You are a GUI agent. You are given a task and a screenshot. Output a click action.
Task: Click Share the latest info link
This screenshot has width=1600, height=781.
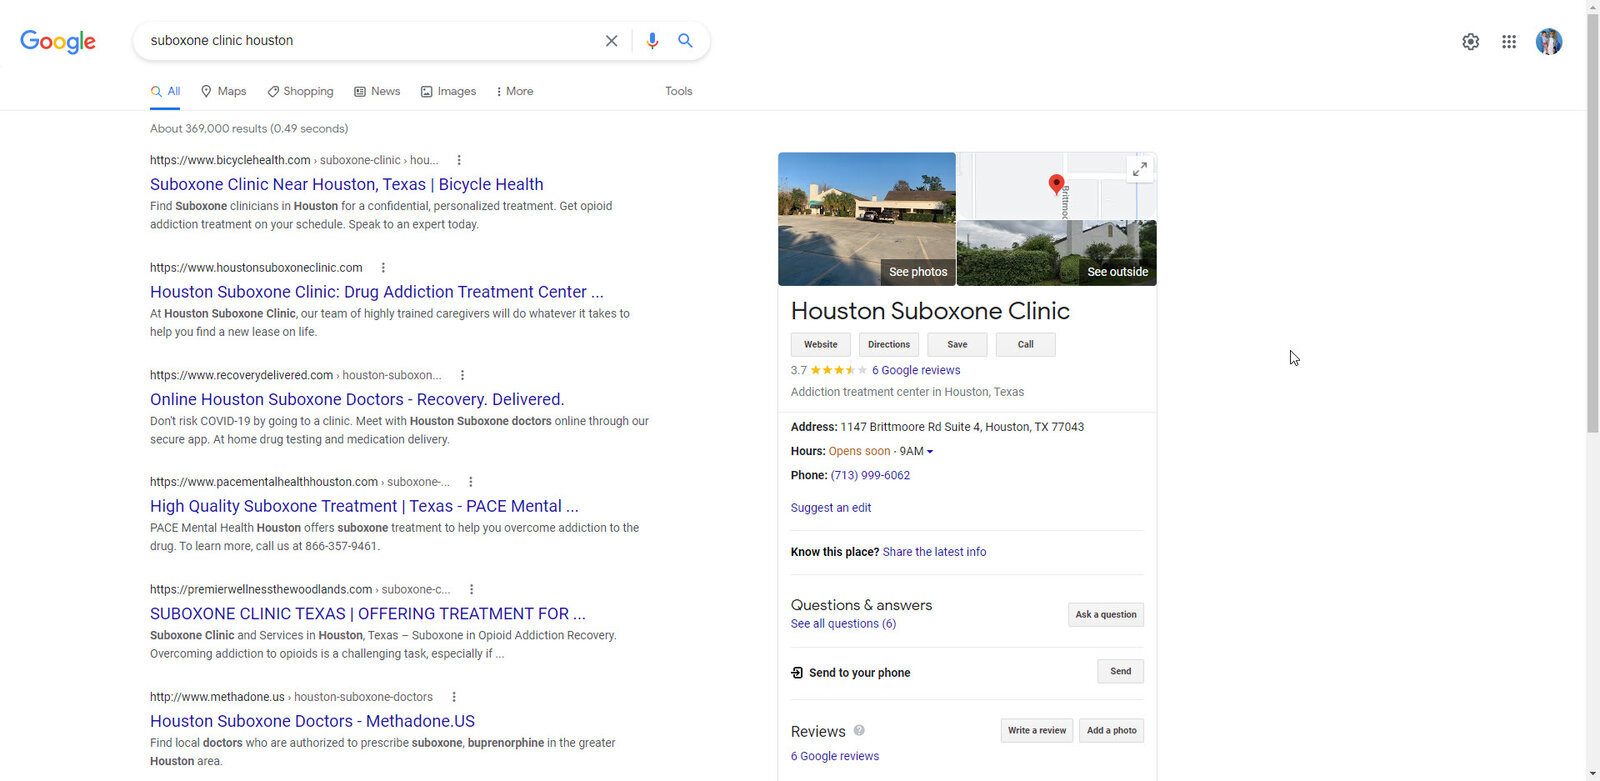coord(934,552)
